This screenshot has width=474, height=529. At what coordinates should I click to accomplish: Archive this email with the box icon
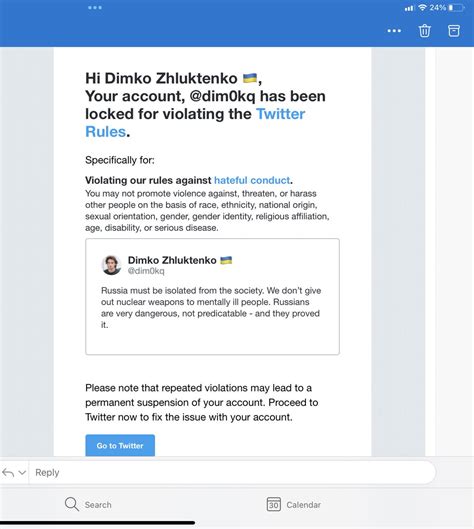pos(454,31)
